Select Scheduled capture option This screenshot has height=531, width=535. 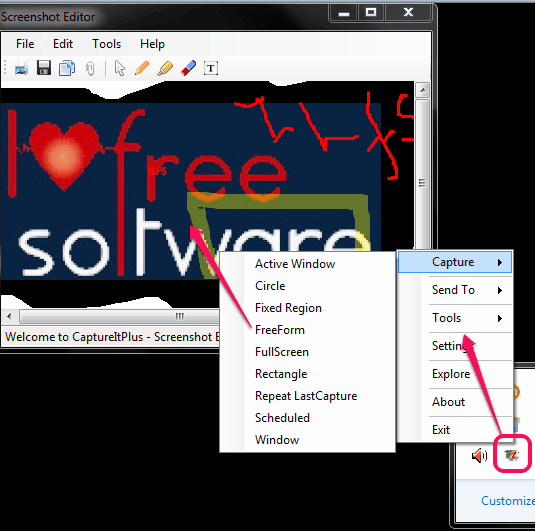click(307, 418)
